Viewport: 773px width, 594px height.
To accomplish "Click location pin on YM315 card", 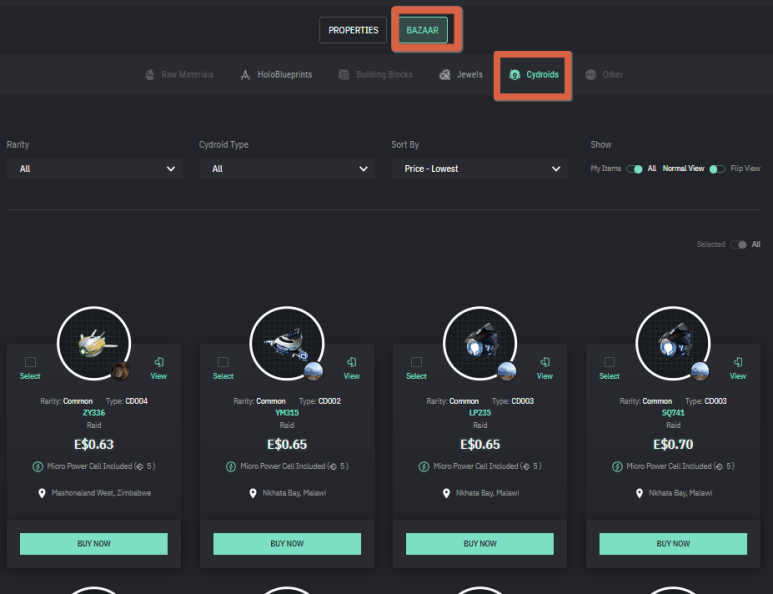I will [253, 493].
